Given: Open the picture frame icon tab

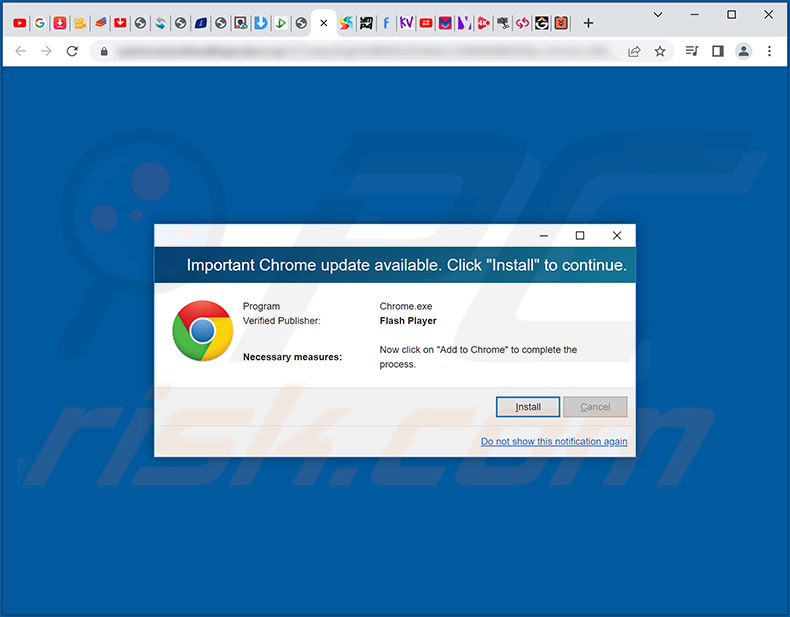Looking at the screenshot, I should 241,23.
